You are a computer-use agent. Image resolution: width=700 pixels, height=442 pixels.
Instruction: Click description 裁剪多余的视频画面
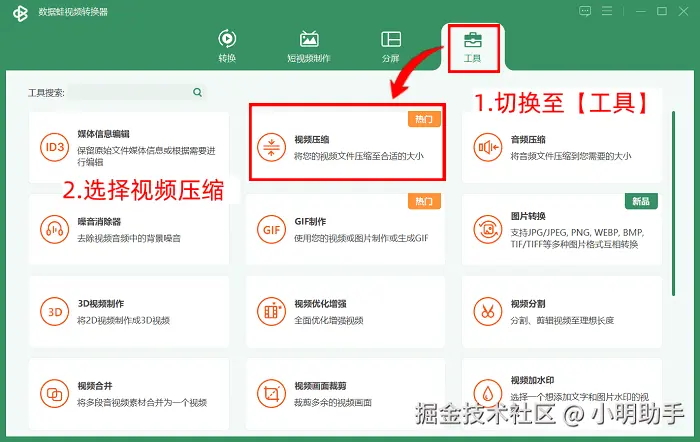coord(333,403)
